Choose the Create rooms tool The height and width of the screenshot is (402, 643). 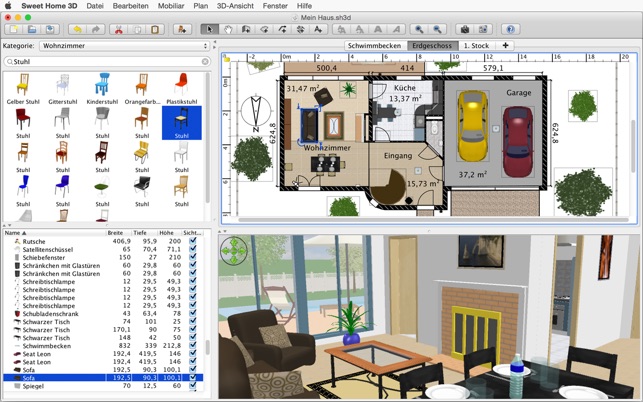click(x=264, y=30)
